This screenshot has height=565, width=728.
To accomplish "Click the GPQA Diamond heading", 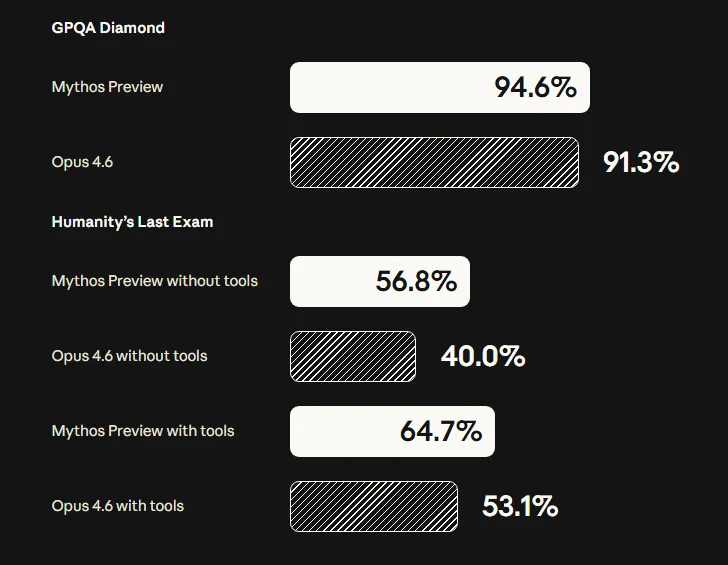I will coord(108,28).
